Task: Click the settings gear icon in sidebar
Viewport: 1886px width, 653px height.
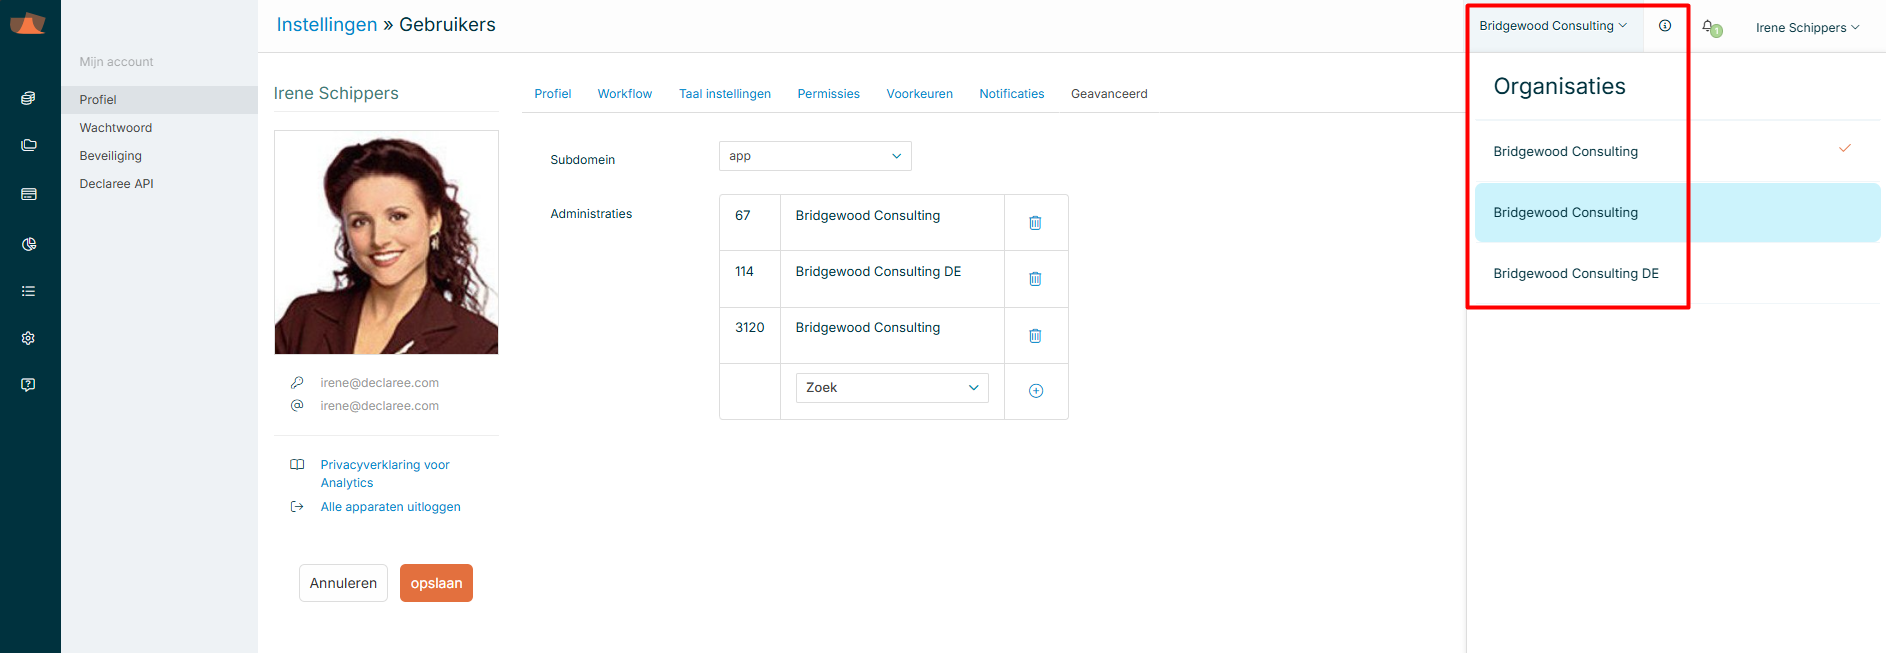Action: click(x=28, y=338)
